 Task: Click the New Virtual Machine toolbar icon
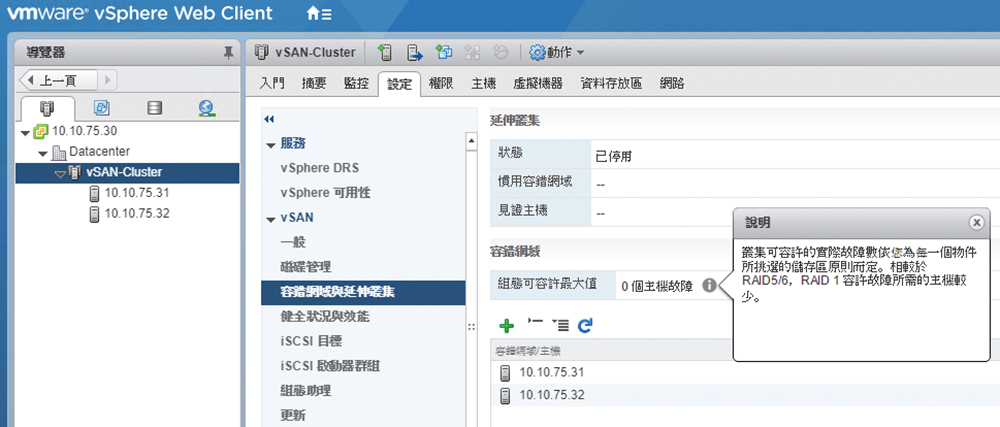click(x=444, y=52)
